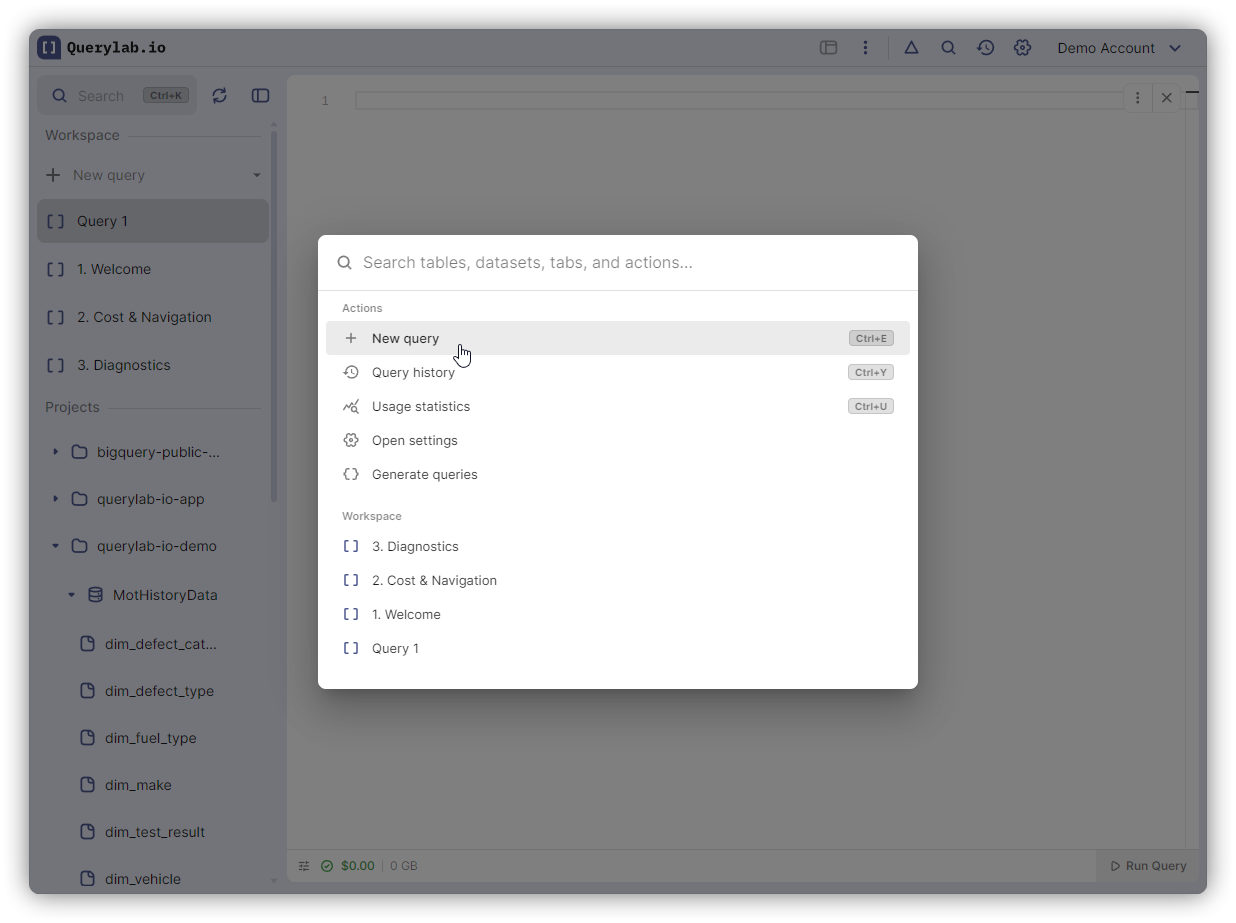Select Query history in the Actions list
Image resolution: width=1236 pixels, height=923 pixels.
point(413,372)
